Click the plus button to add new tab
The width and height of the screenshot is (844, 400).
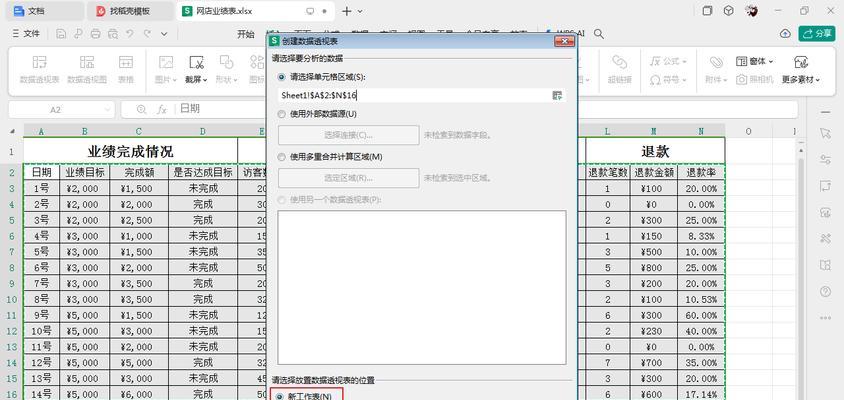pyautogui.click(x=347, y=11)
